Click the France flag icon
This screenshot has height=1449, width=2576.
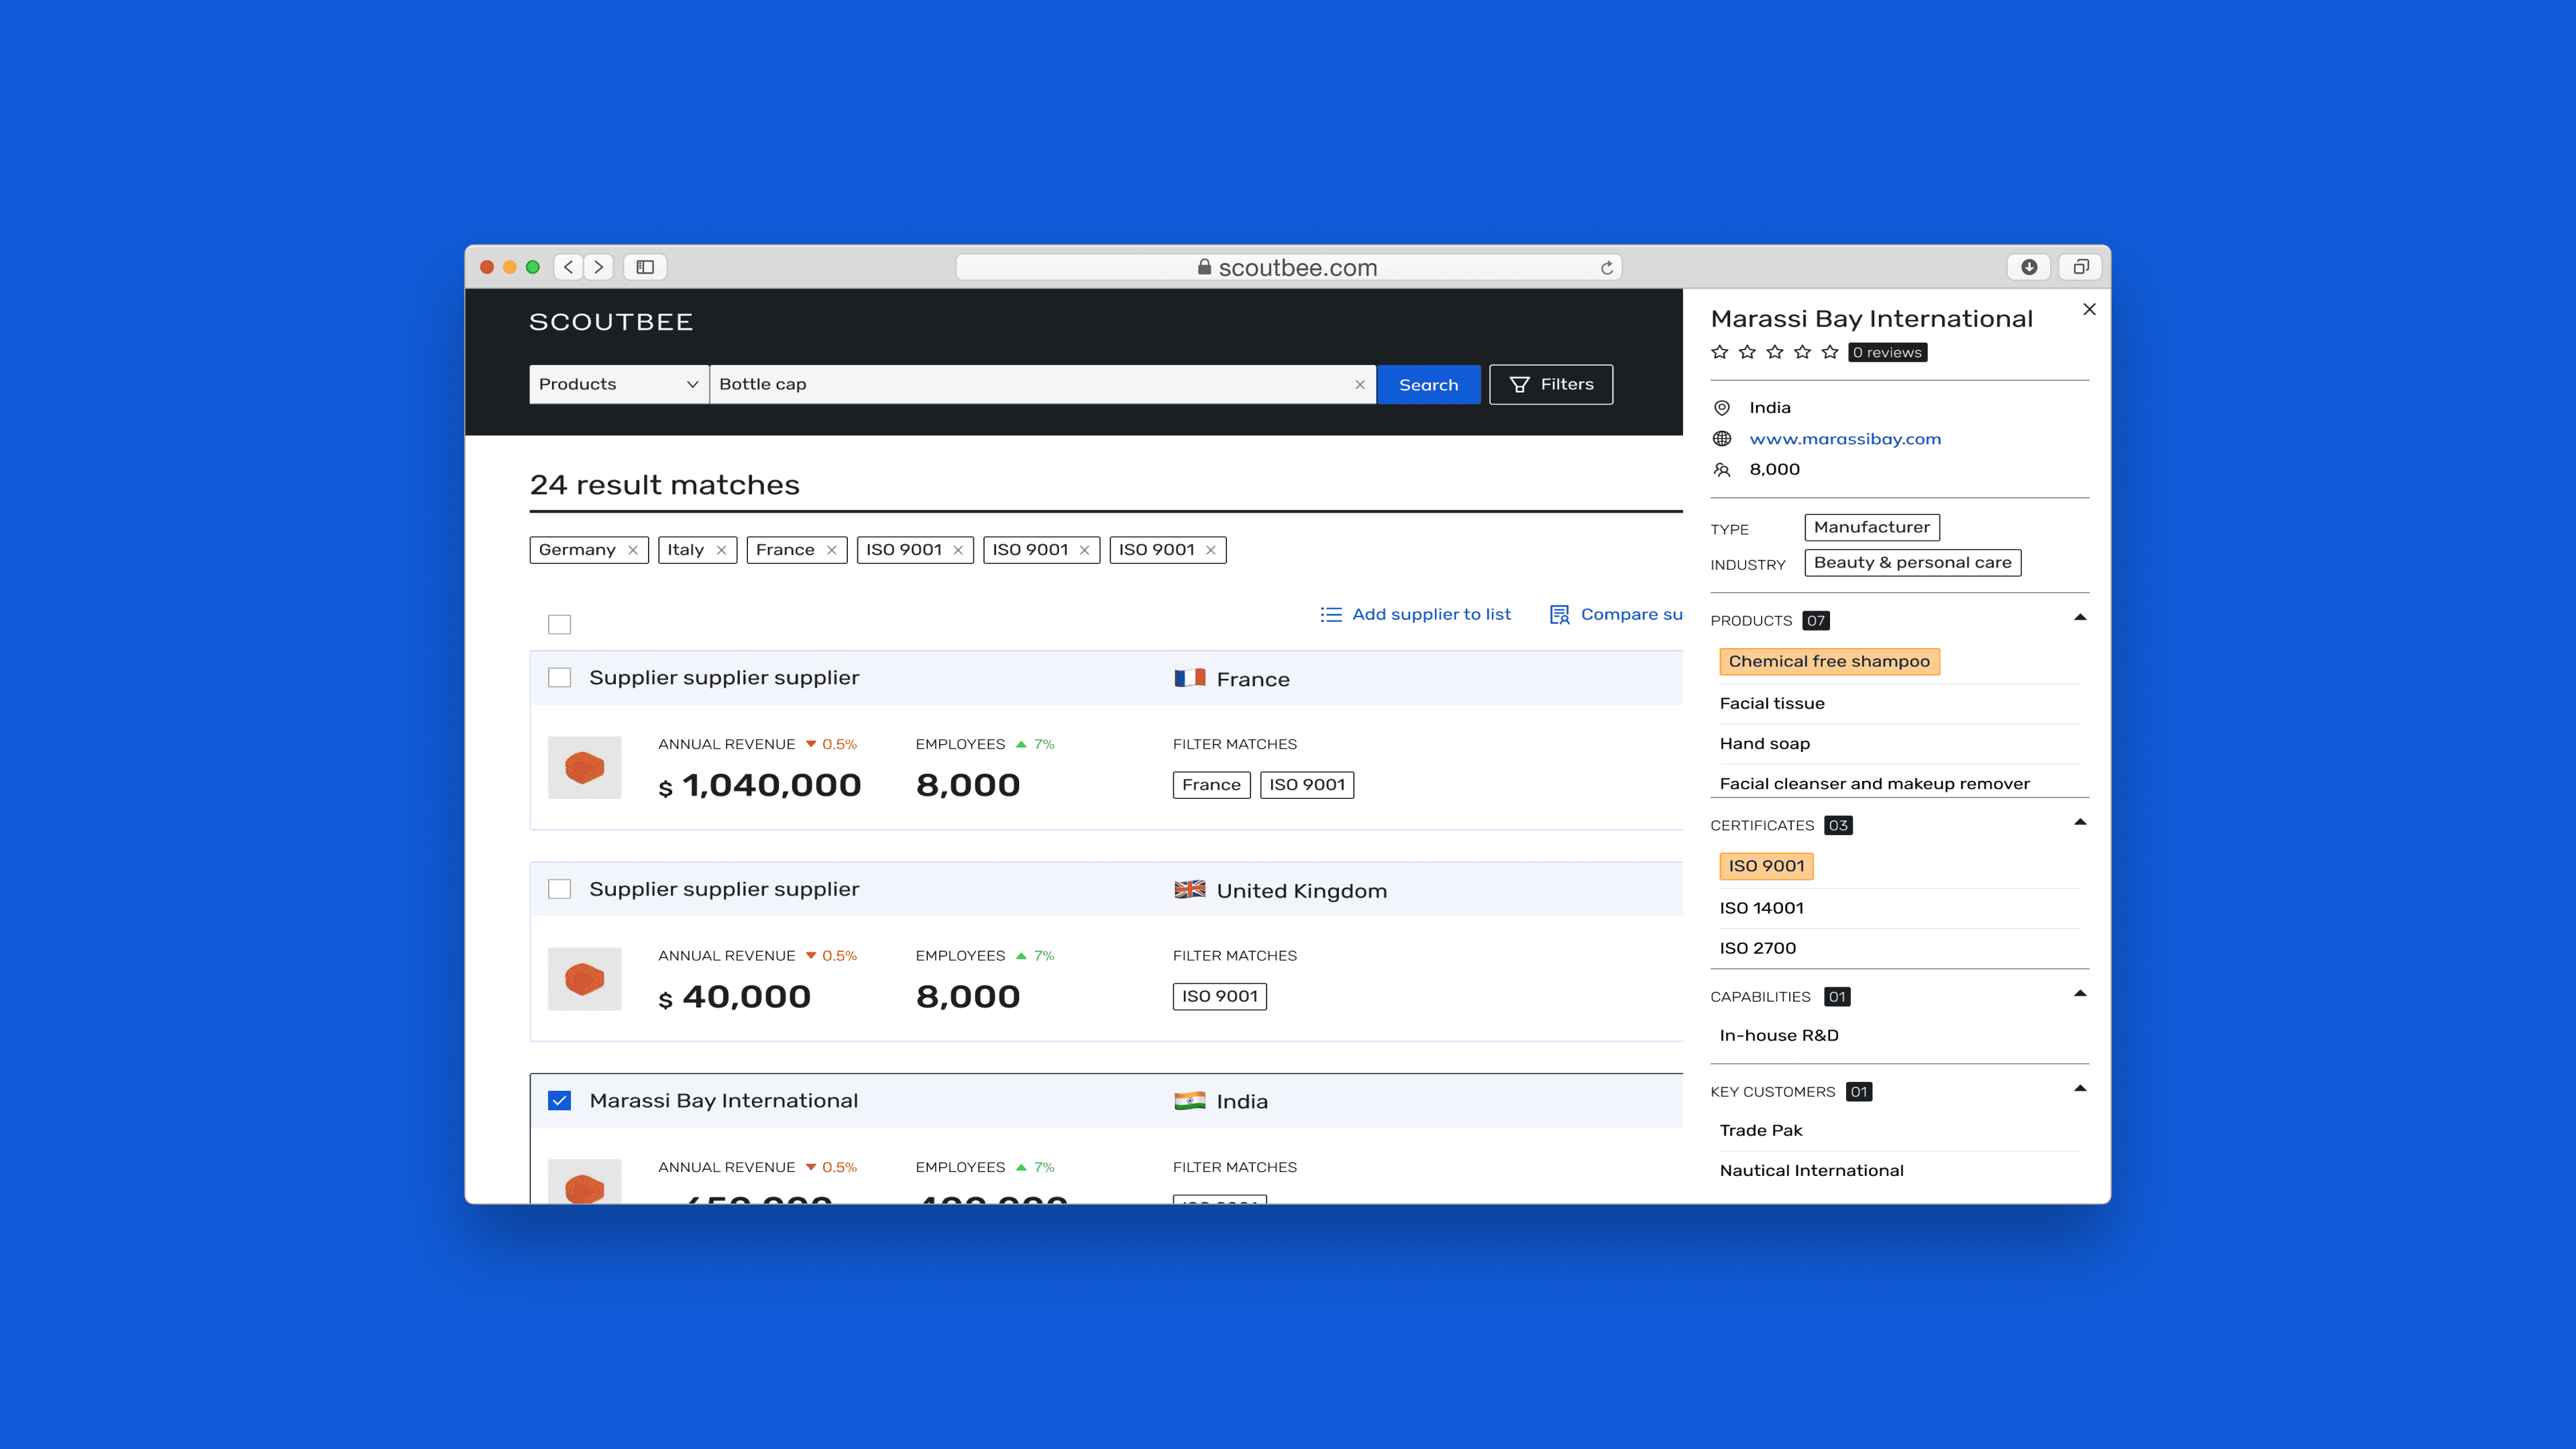click(1190, 678)
